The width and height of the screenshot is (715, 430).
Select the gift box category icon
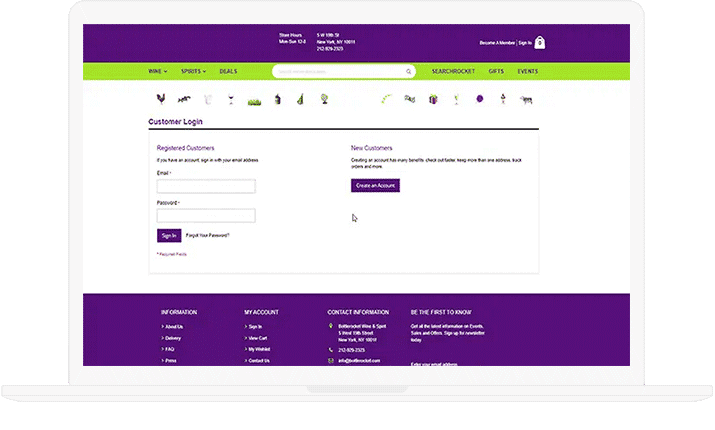click(433, 99)
